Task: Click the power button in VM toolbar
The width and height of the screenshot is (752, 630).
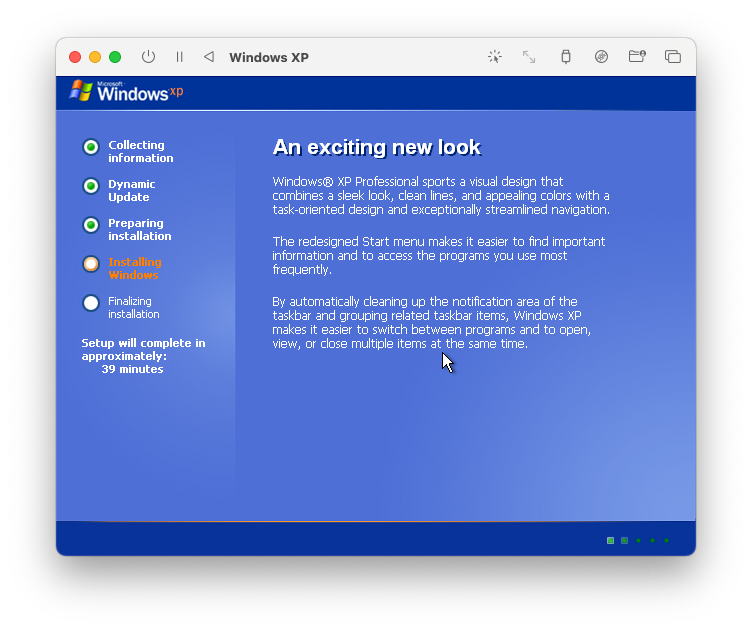Action: tap(148, 57)
